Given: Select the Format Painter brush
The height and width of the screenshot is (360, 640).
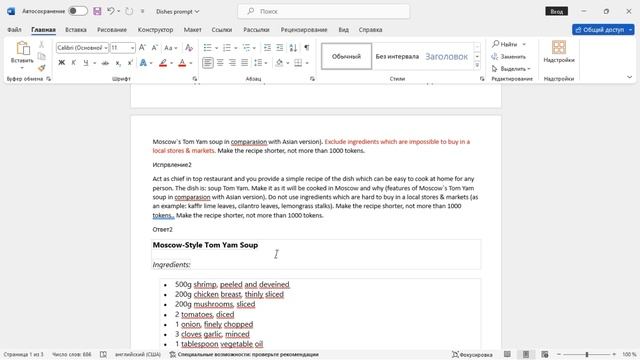Looking at the screenshot, I should pos(41,68).
